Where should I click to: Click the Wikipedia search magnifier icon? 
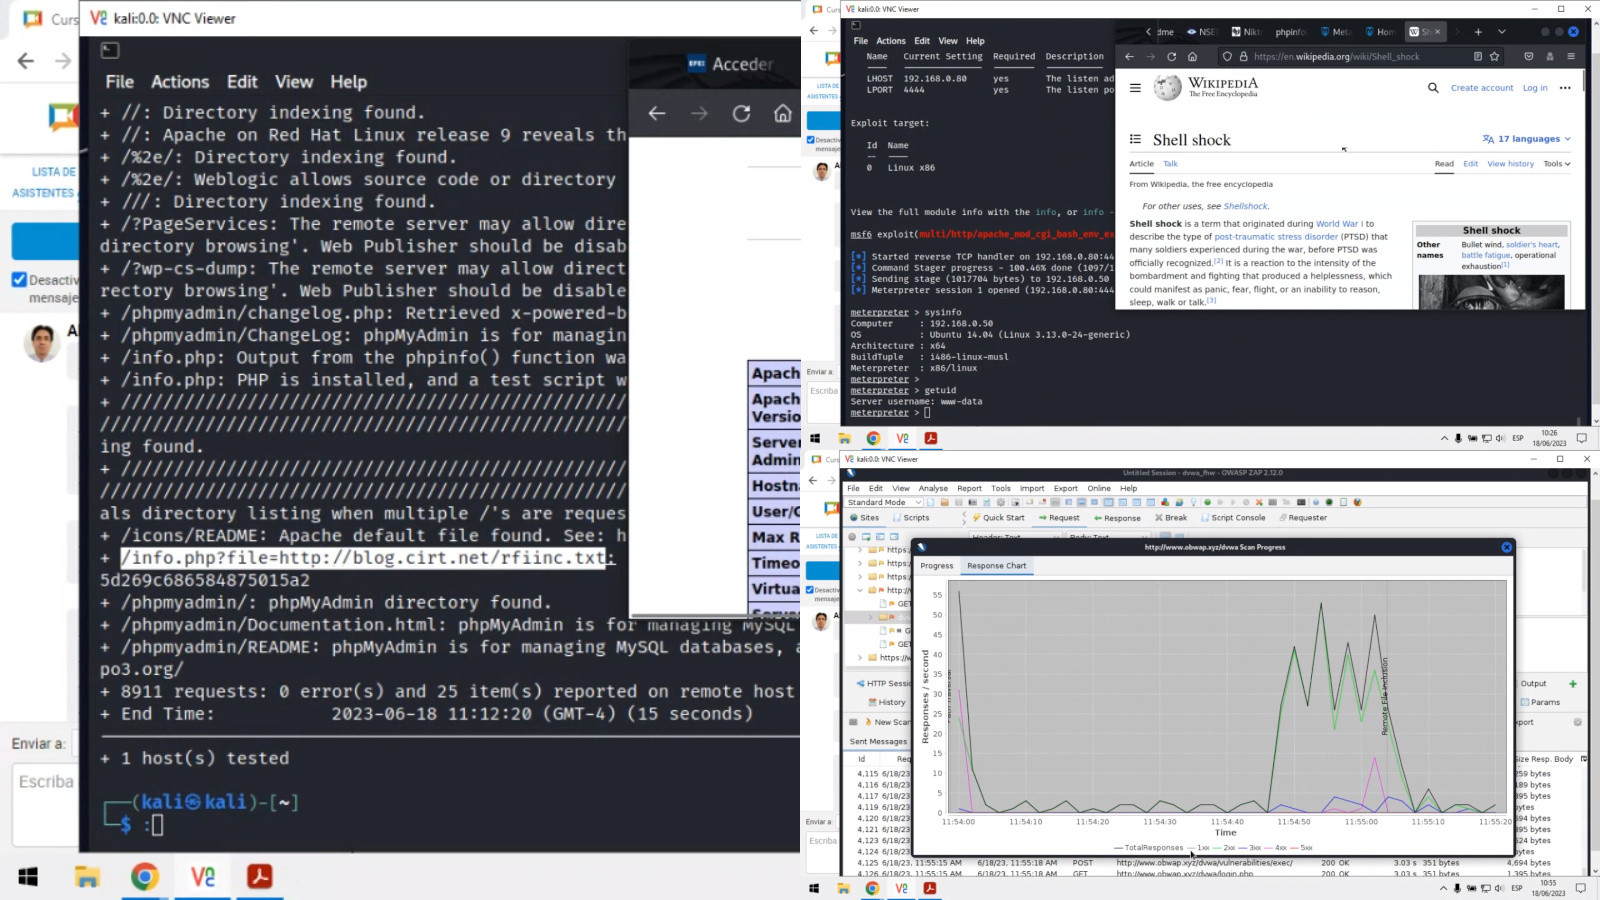pyautogui.click(x=1433, y=88)
